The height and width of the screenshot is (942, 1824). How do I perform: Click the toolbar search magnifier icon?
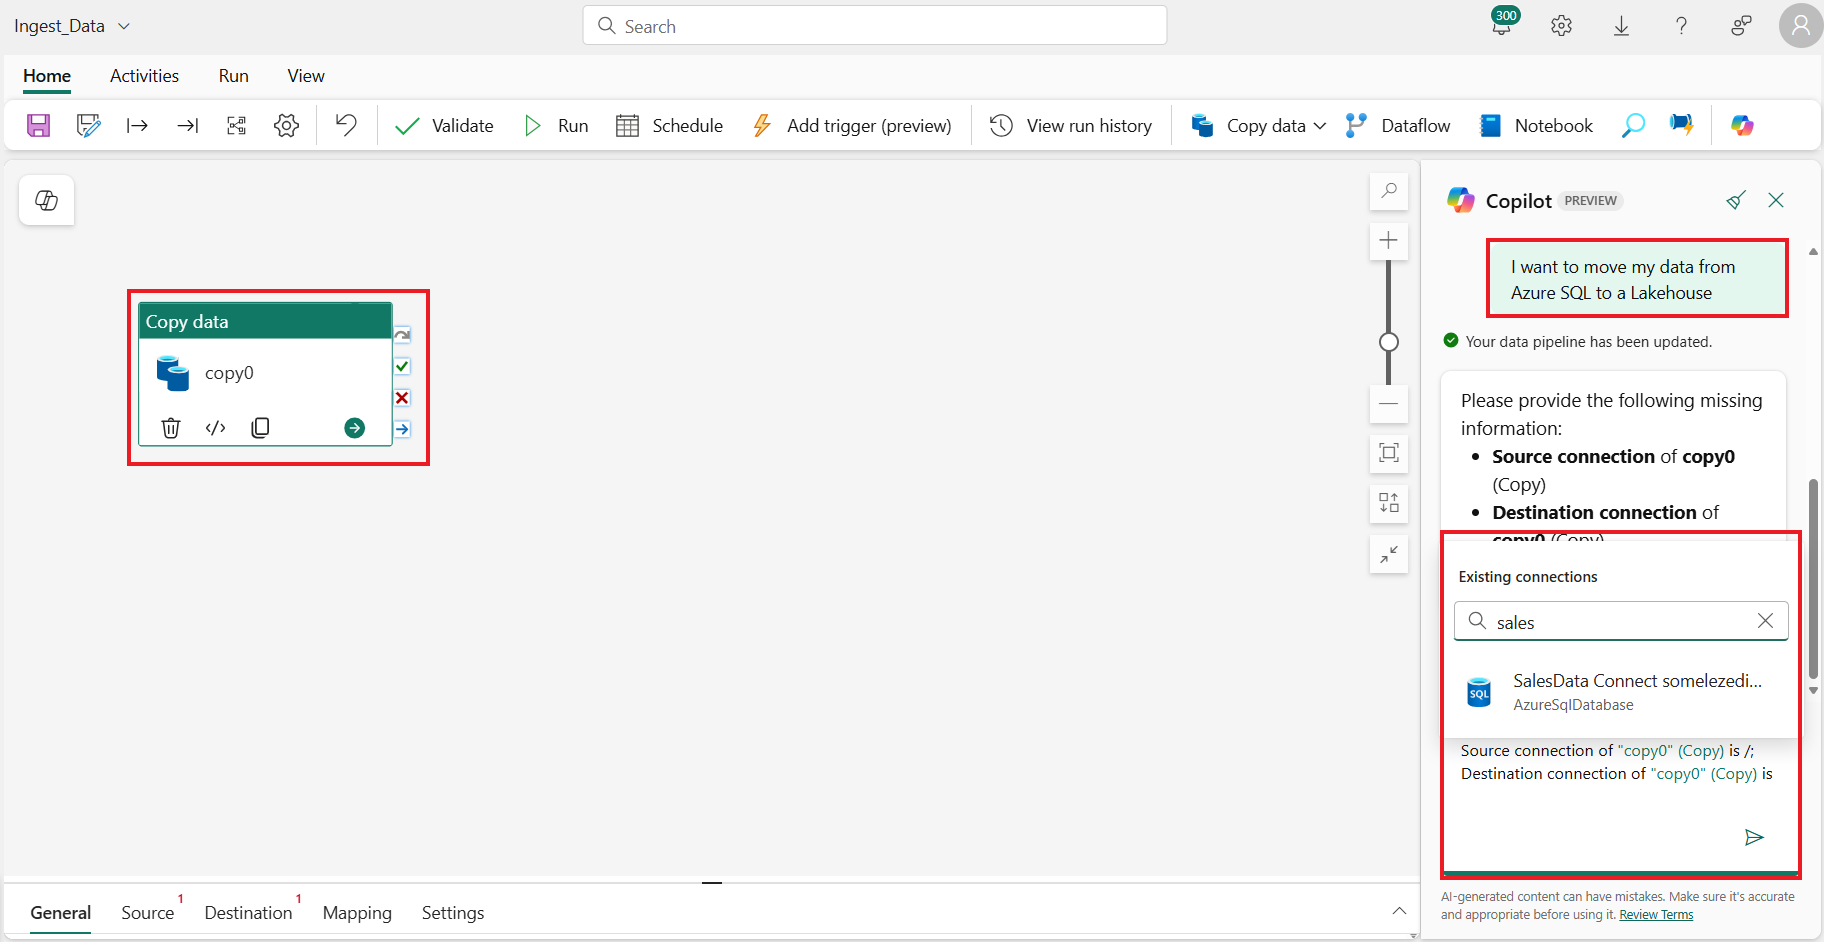pyautogui.click(x=1632, y=125)
